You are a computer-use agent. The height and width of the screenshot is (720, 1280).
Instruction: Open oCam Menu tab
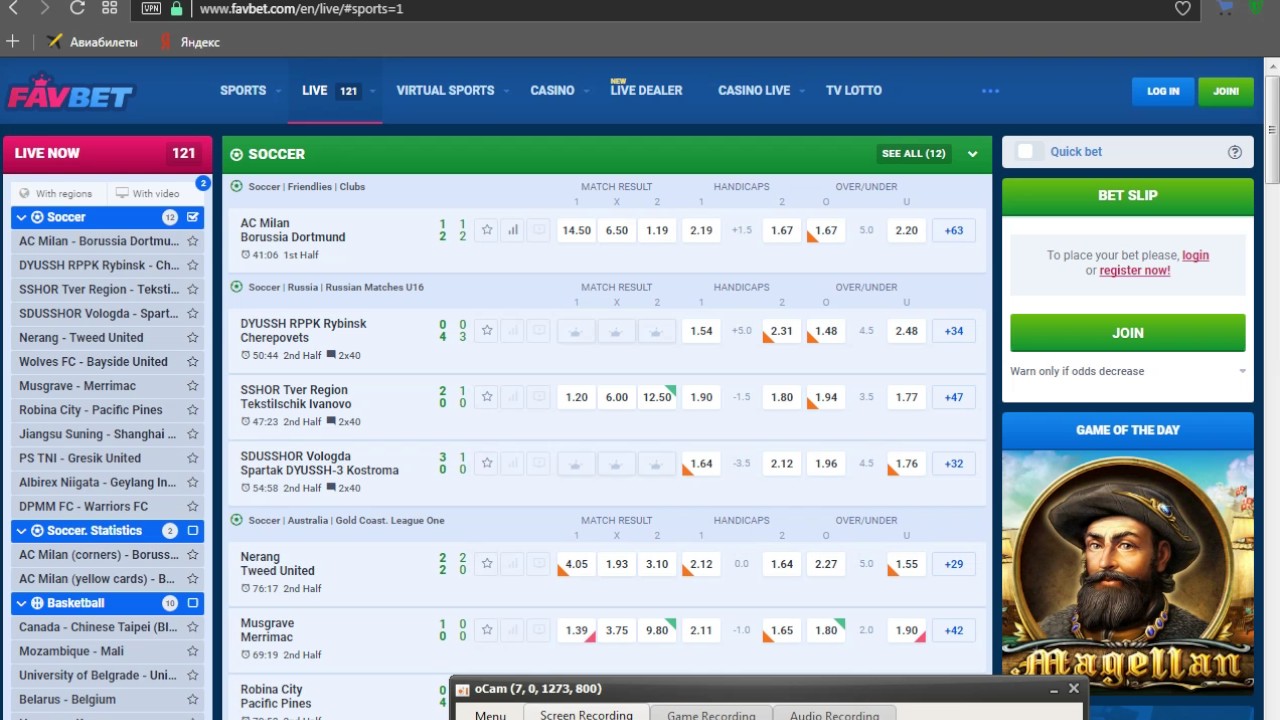pos(490,714)
